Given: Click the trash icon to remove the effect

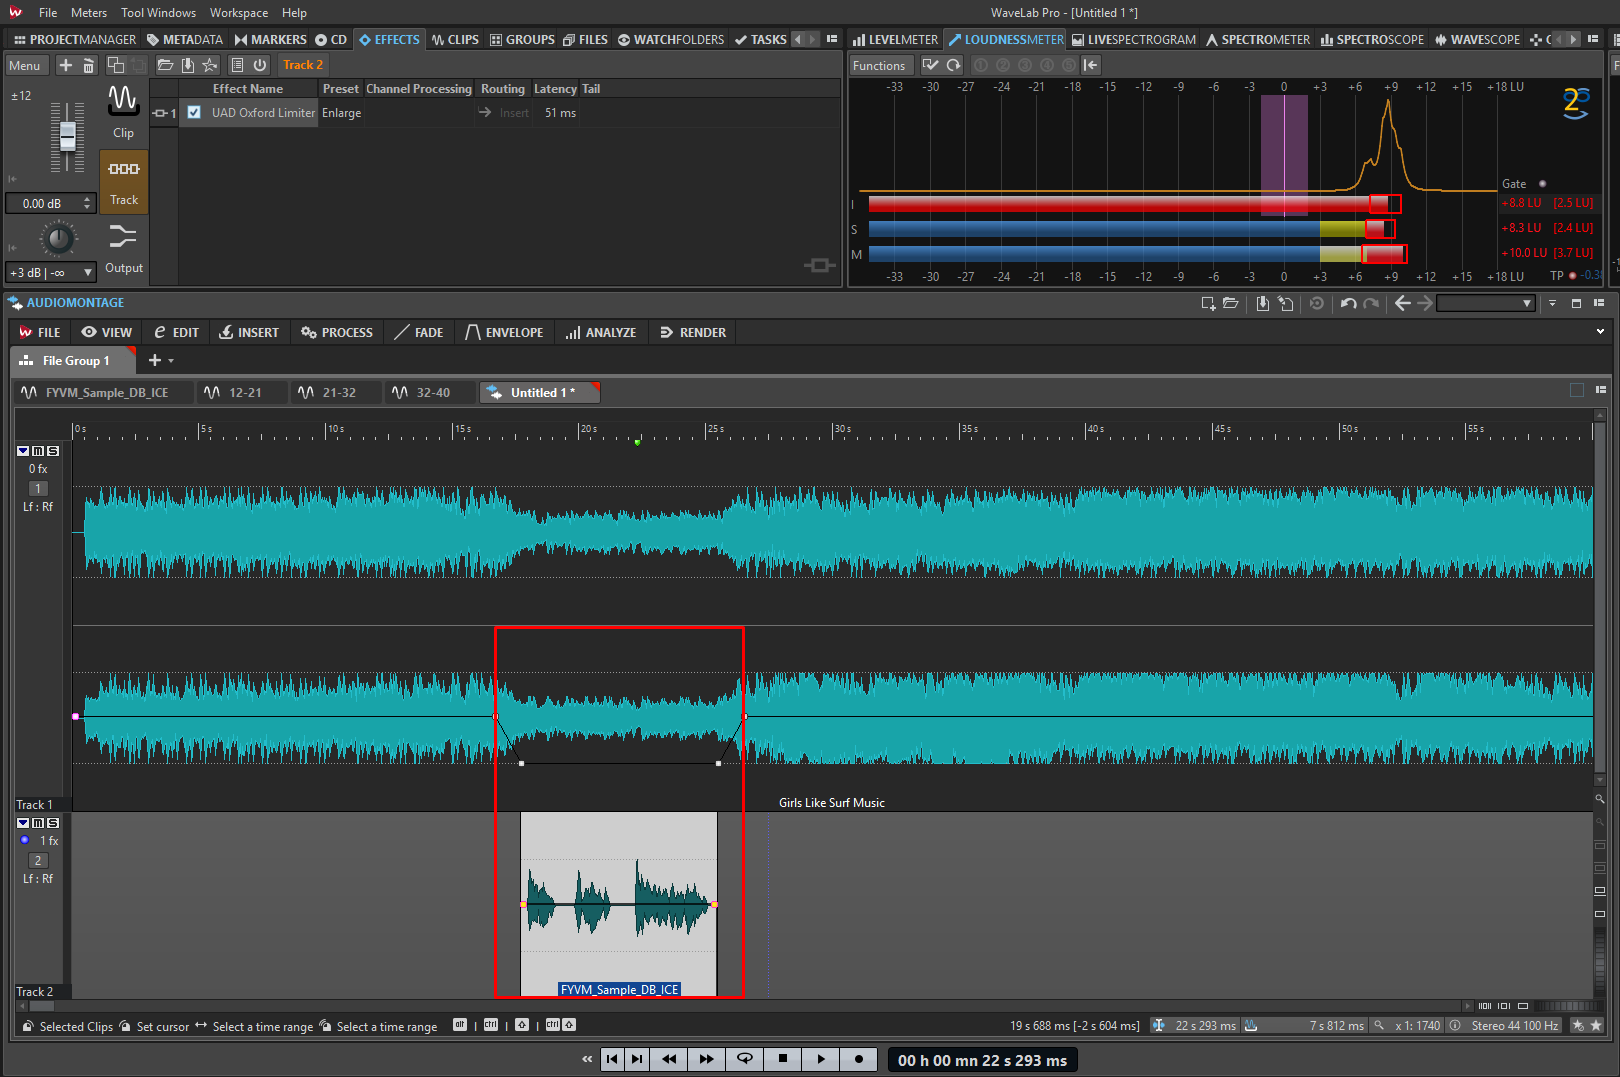Looking at the screenshot, I should (88, 65).
